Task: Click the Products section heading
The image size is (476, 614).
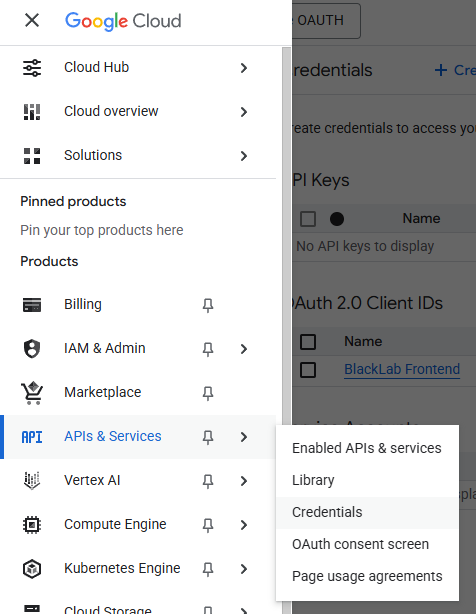Action: (49, 261)
